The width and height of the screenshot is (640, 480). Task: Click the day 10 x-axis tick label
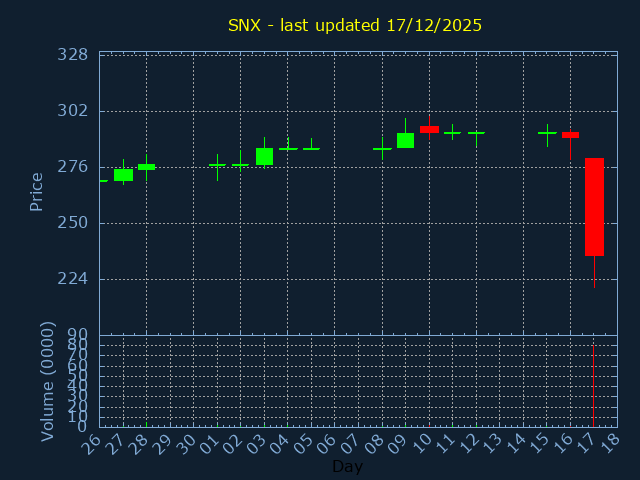pos(423,441)
